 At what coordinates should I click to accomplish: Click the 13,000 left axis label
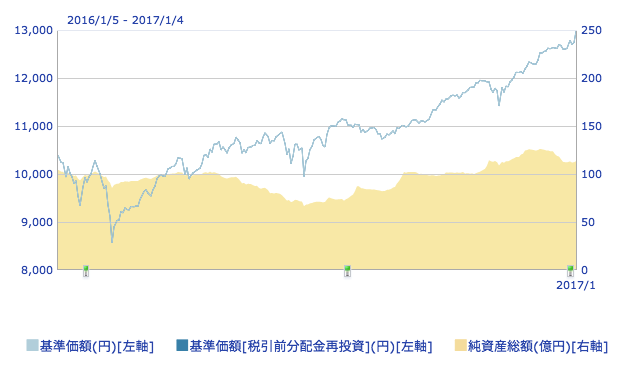click(34, 30)
